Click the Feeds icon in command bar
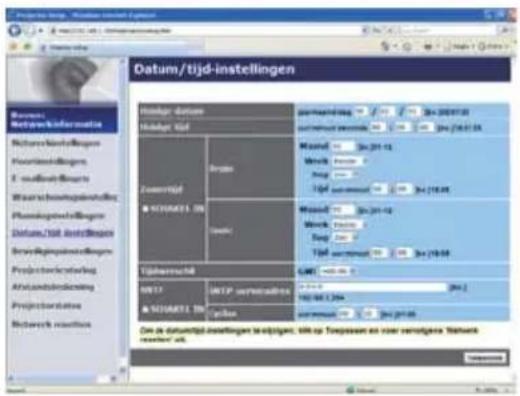Screen dimensions: 520x396 (407, 47)
